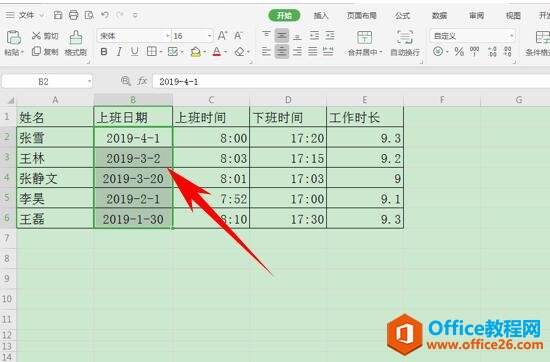550x362 pixels.
Task: Apply thousands separator format
Action: tap(475, 52)
